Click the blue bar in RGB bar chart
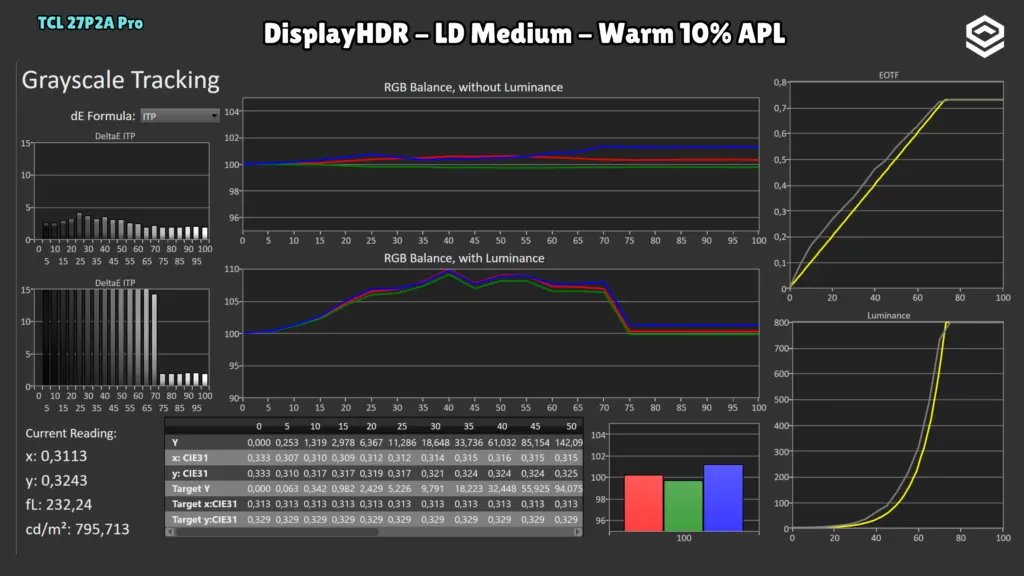Viewport: 1024px width, 576px height. (723, 498)
